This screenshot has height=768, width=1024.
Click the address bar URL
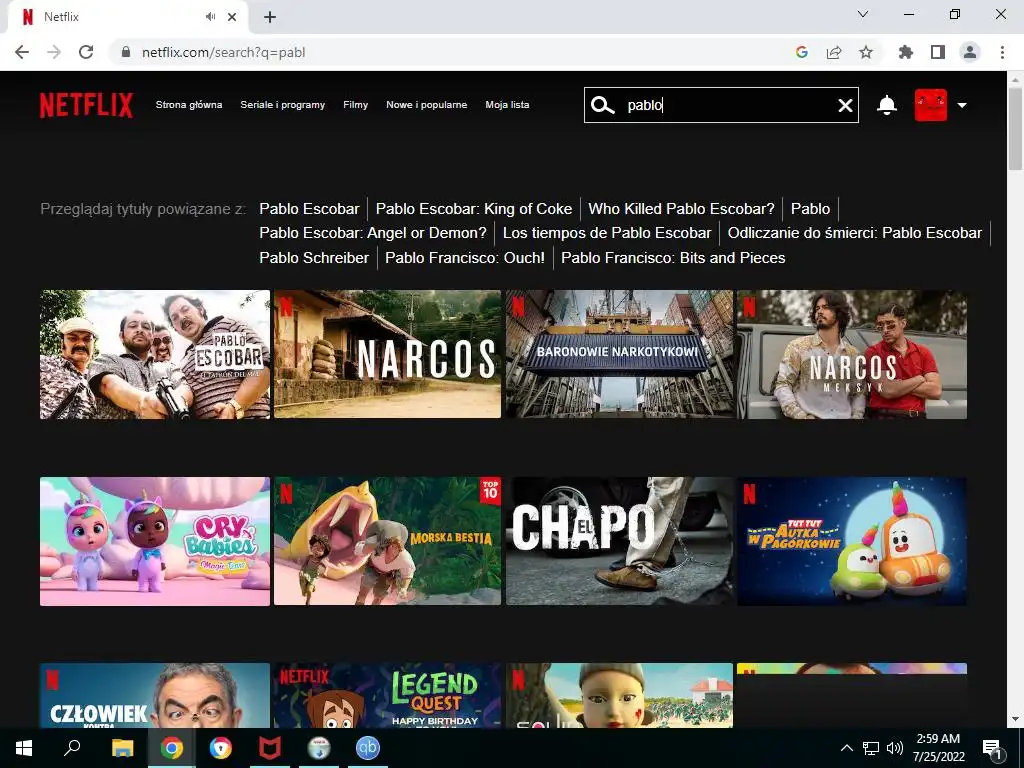(223, 52)
